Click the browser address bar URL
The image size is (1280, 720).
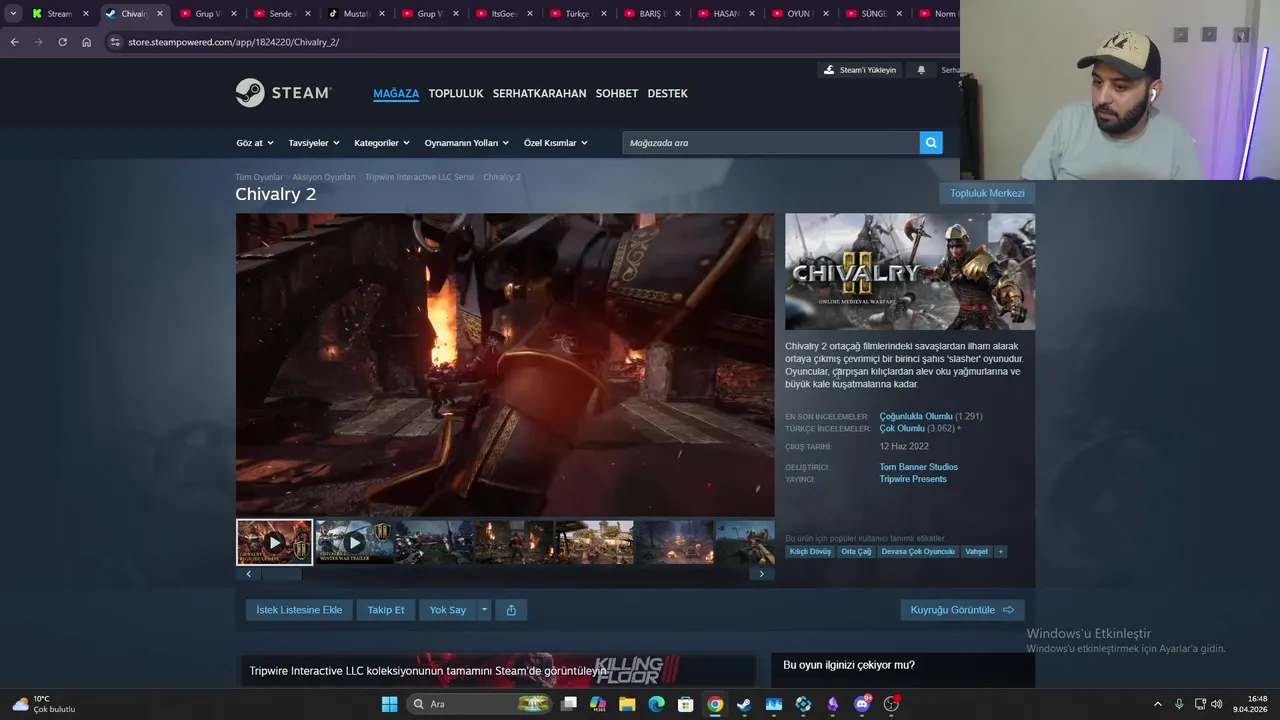coord(234,42)
